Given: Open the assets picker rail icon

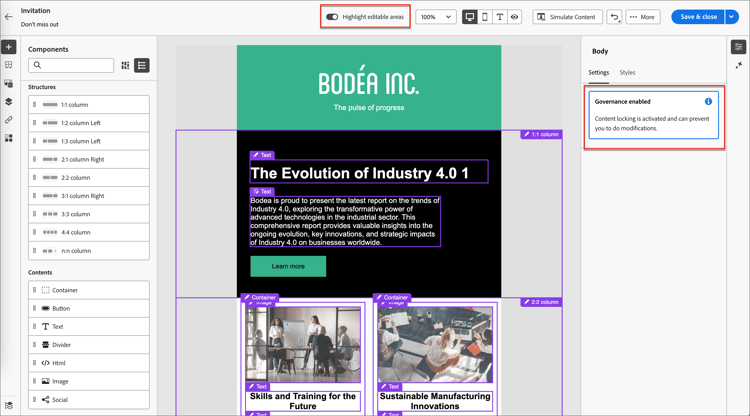Looking at the screenshot, I should click(x=9, y=83).
